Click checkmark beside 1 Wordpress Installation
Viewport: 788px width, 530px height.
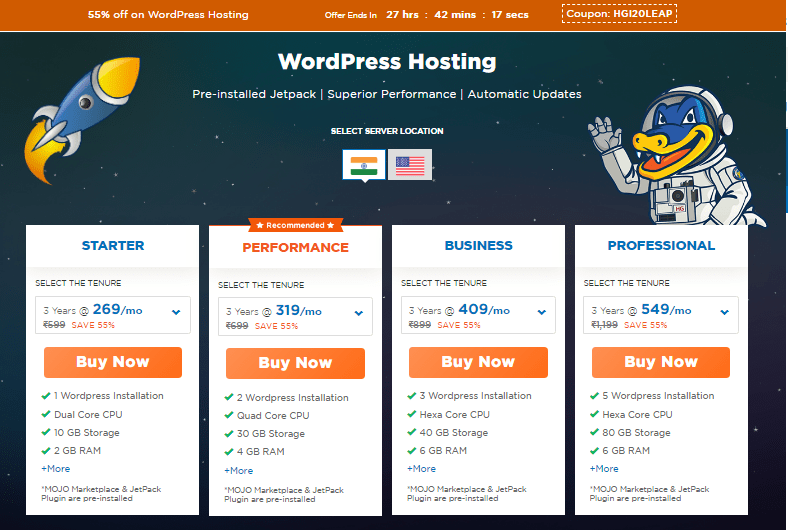tap(46, 395)
